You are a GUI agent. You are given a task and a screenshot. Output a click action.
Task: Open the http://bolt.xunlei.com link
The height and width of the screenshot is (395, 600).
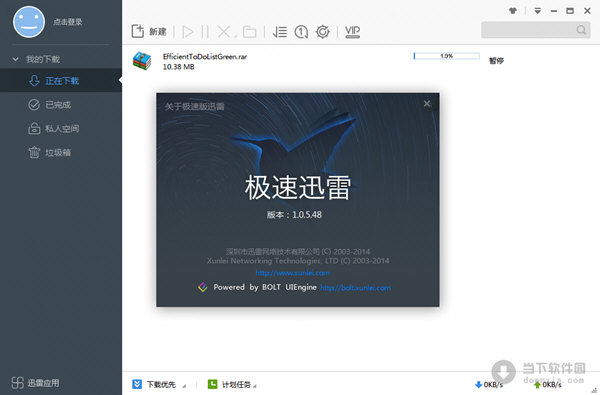(x=355, y=288)
